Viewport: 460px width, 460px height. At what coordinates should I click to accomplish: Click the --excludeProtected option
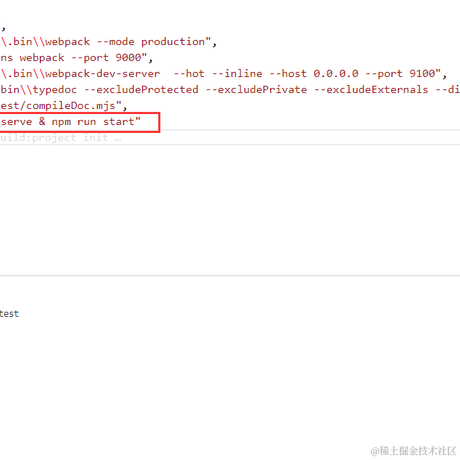click(141, 90)
